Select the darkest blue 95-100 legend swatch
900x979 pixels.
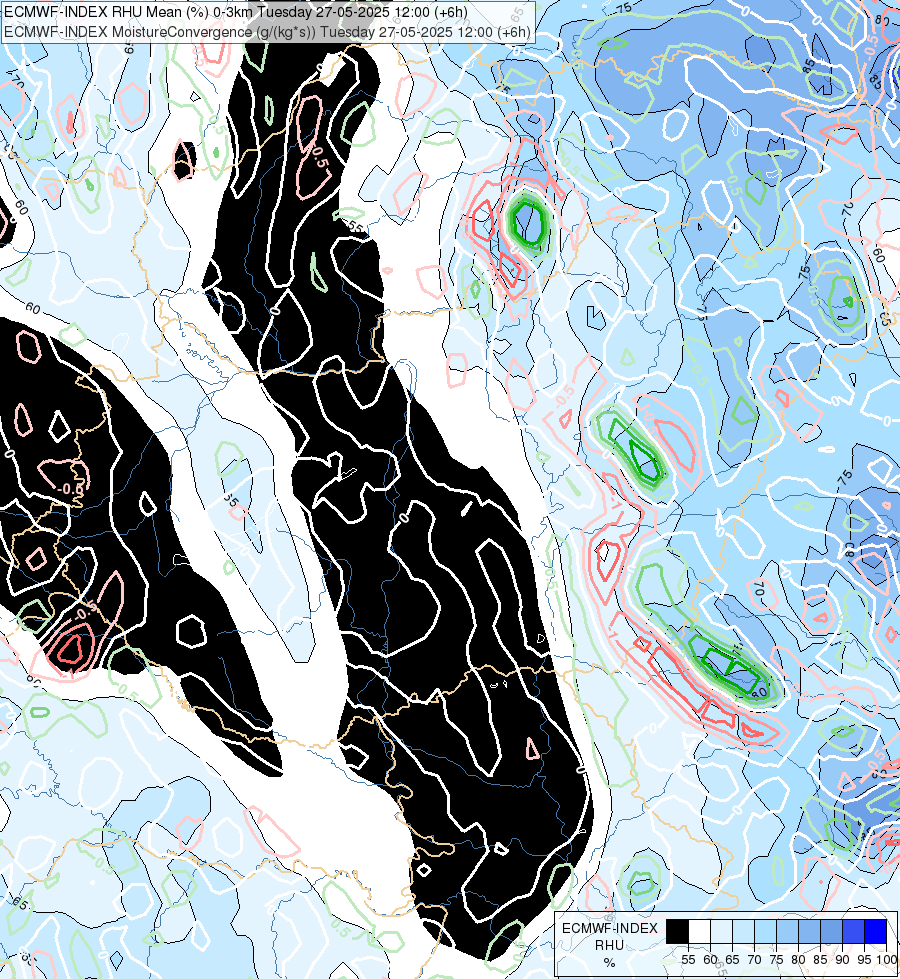click(876, 932)
